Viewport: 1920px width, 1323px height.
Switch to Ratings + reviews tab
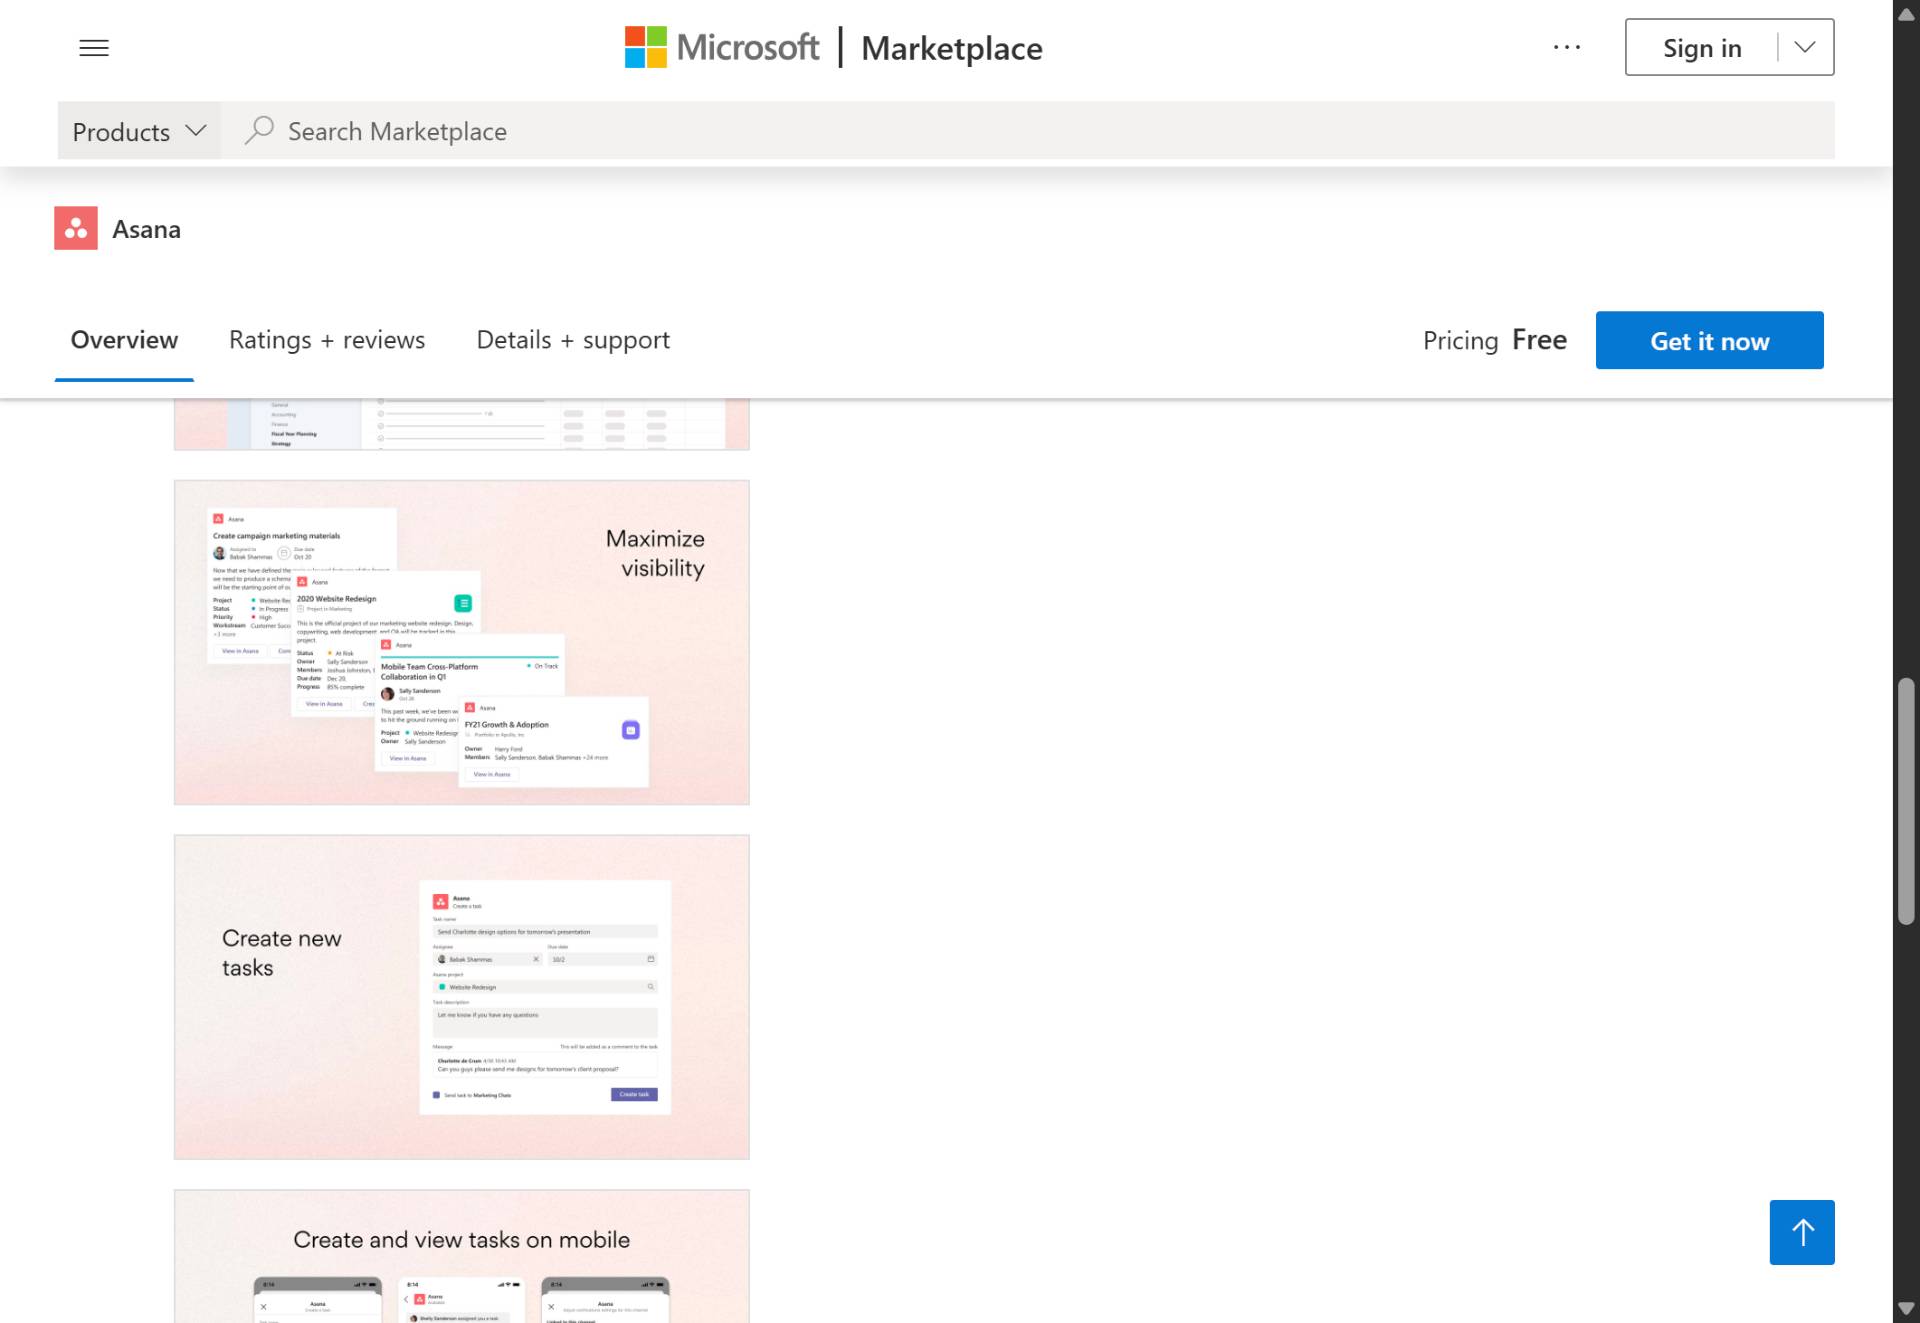327,340
